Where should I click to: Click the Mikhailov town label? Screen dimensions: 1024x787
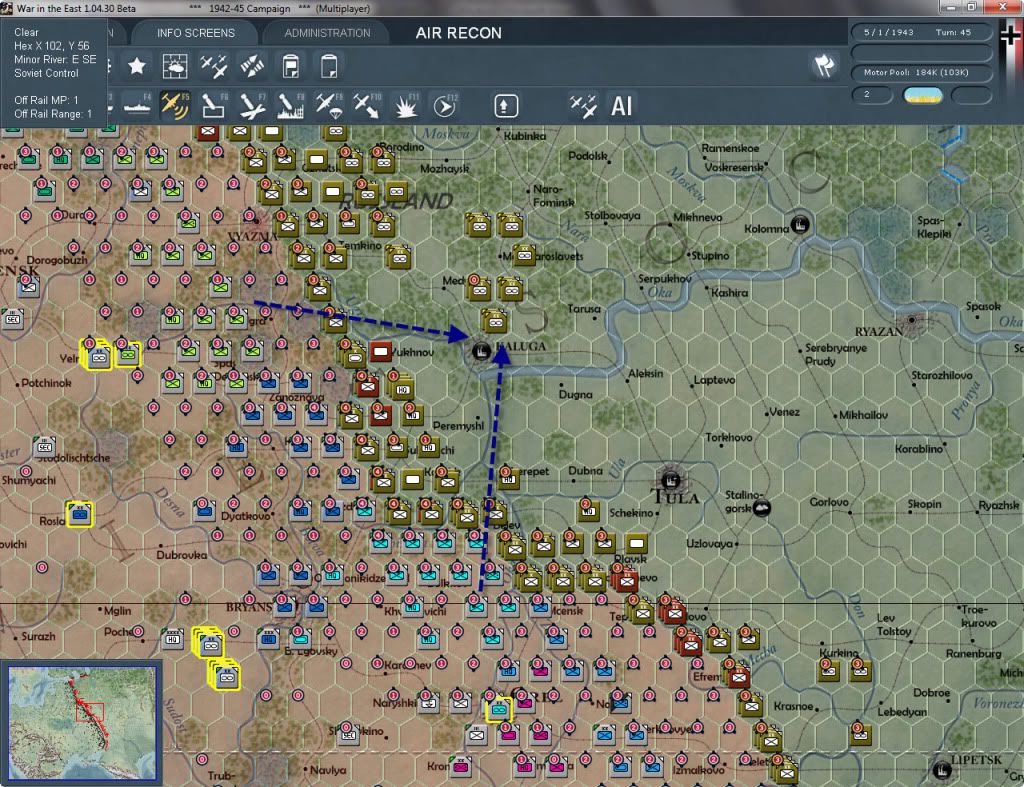(x=863, y=415)
